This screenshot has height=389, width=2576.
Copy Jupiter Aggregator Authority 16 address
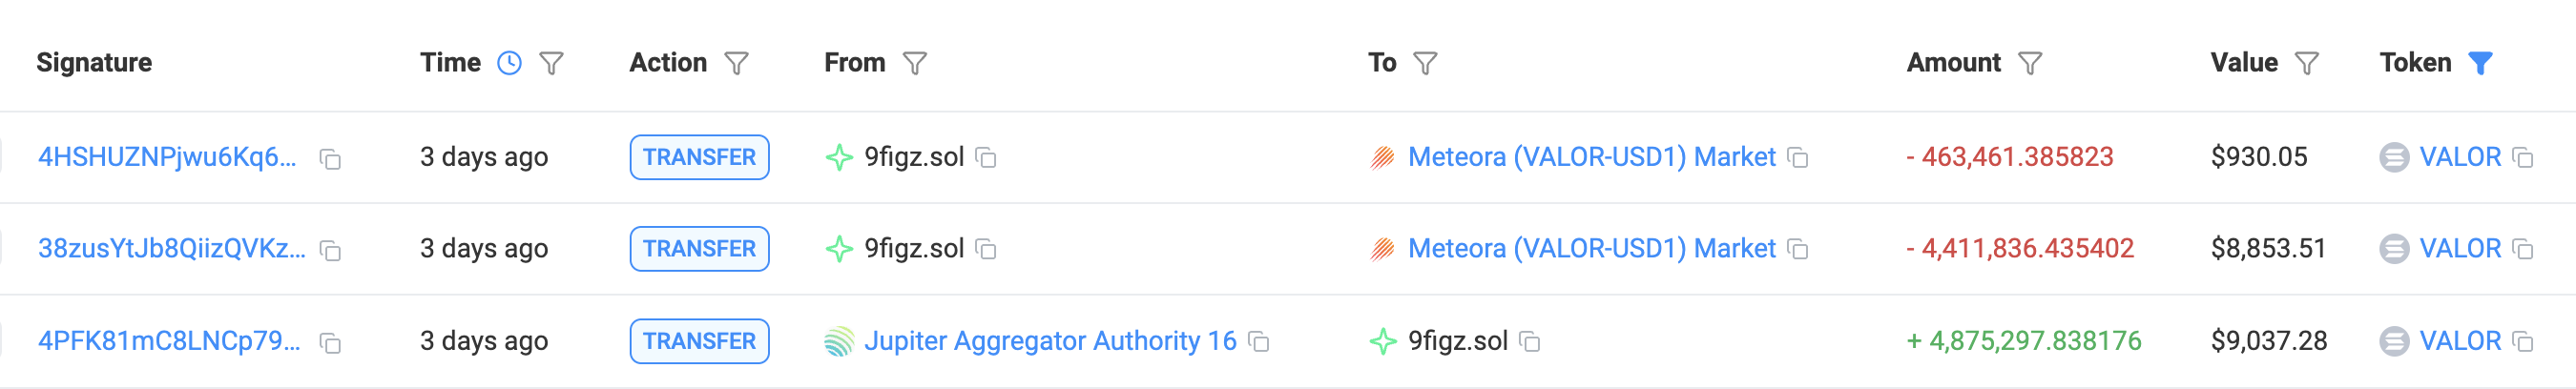[x=1259, y=342]
